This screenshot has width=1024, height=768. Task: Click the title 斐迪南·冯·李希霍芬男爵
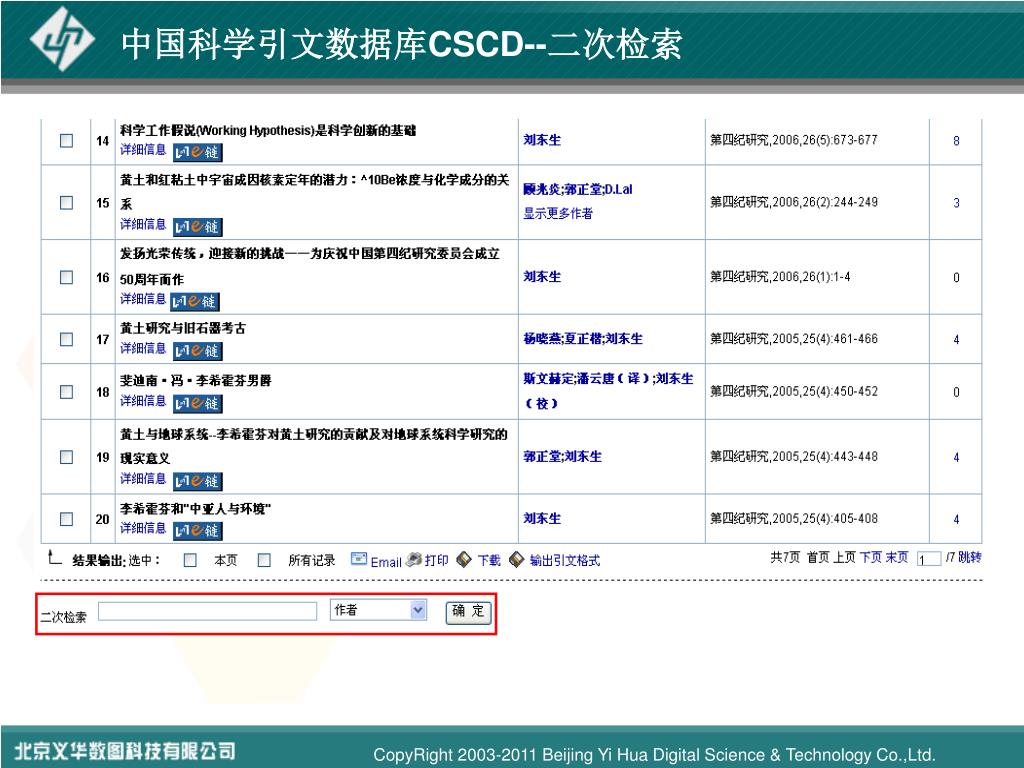coord(196,381)
